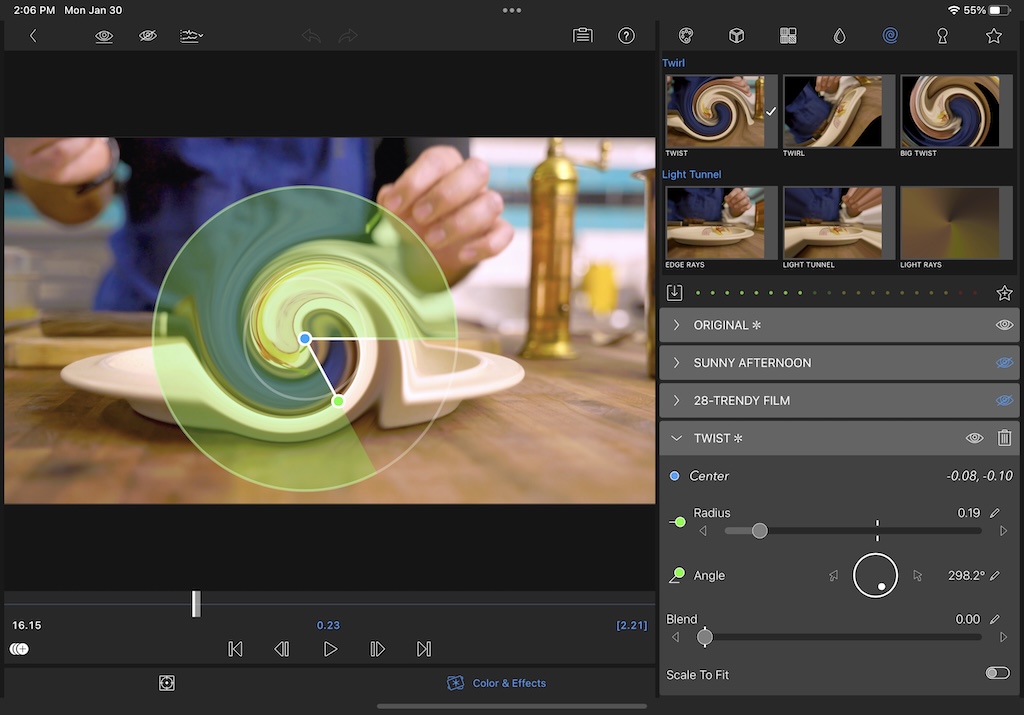1024x715 pixels.
Task: Select the spiral distort effects tab
Action: [x=890, y=35]
